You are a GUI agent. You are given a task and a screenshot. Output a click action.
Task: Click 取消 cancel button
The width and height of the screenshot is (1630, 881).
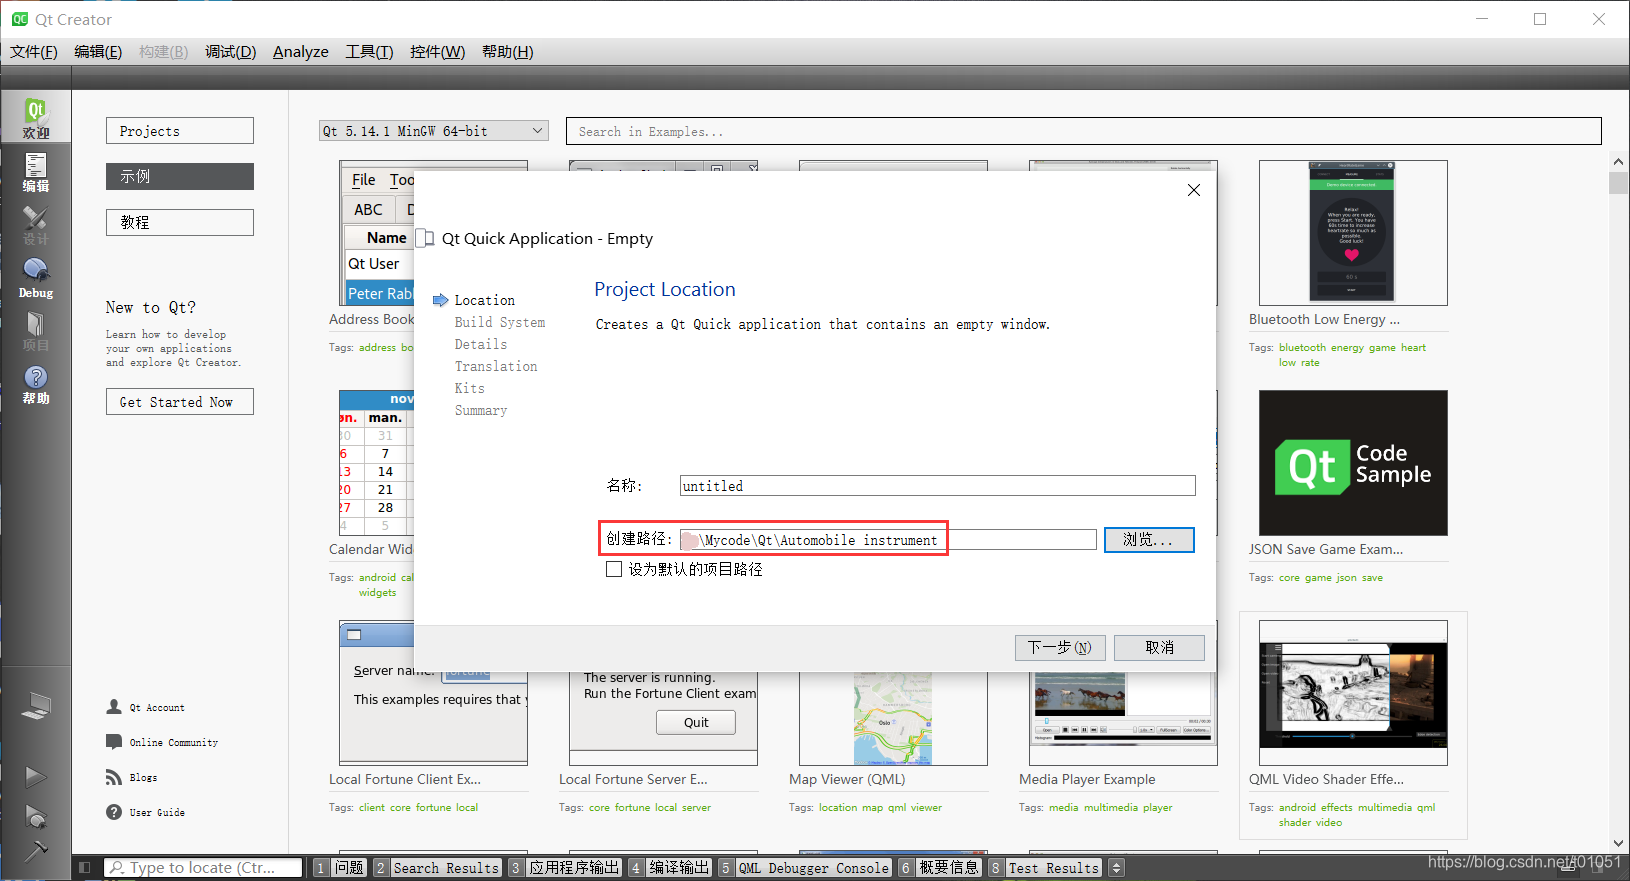tap(1159, 648)
